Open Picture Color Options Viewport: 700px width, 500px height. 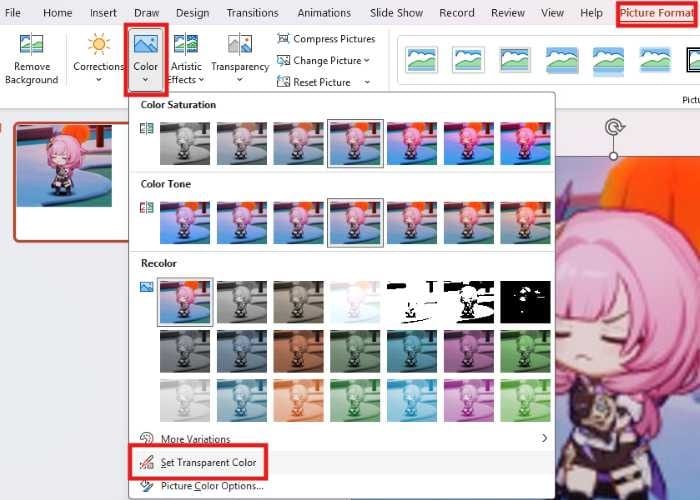211,486
